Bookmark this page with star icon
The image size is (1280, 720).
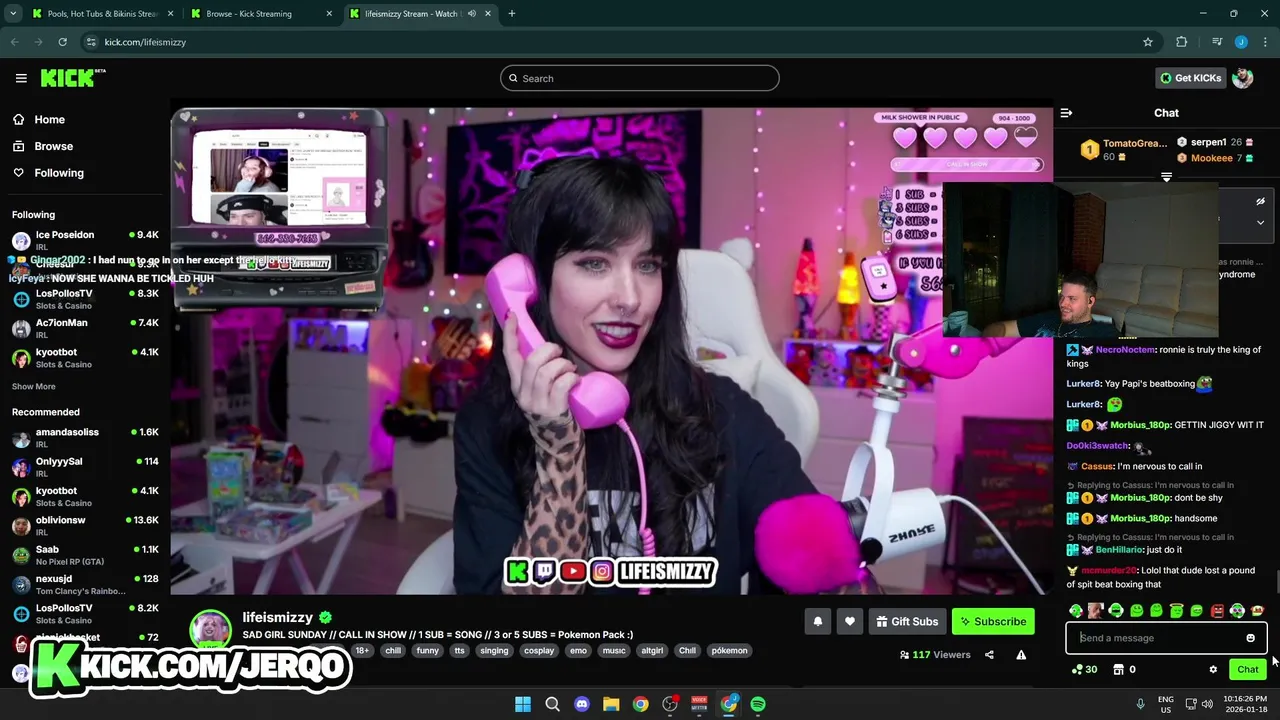tap(1148, 42)
